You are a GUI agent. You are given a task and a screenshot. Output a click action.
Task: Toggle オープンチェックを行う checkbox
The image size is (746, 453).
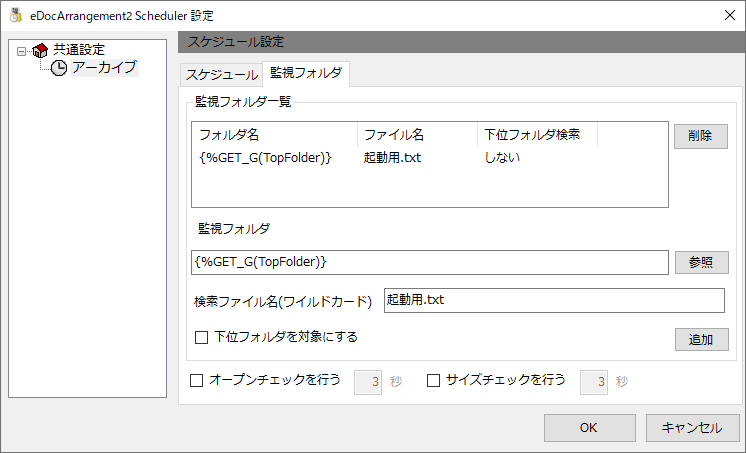tap(196, 380)
